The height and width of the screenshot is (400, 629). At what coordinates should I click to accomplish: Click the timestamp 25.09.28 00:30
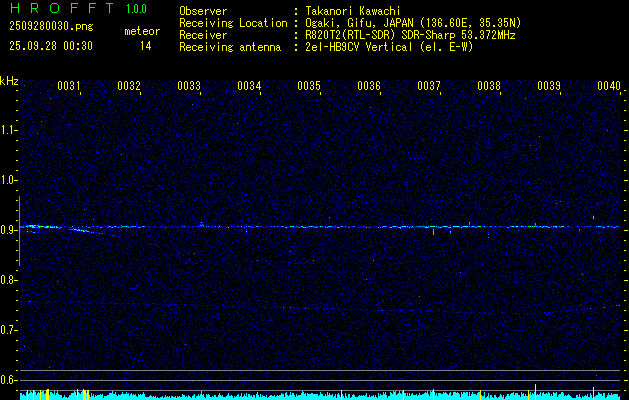pyautogui.click(x=51, y=46)
